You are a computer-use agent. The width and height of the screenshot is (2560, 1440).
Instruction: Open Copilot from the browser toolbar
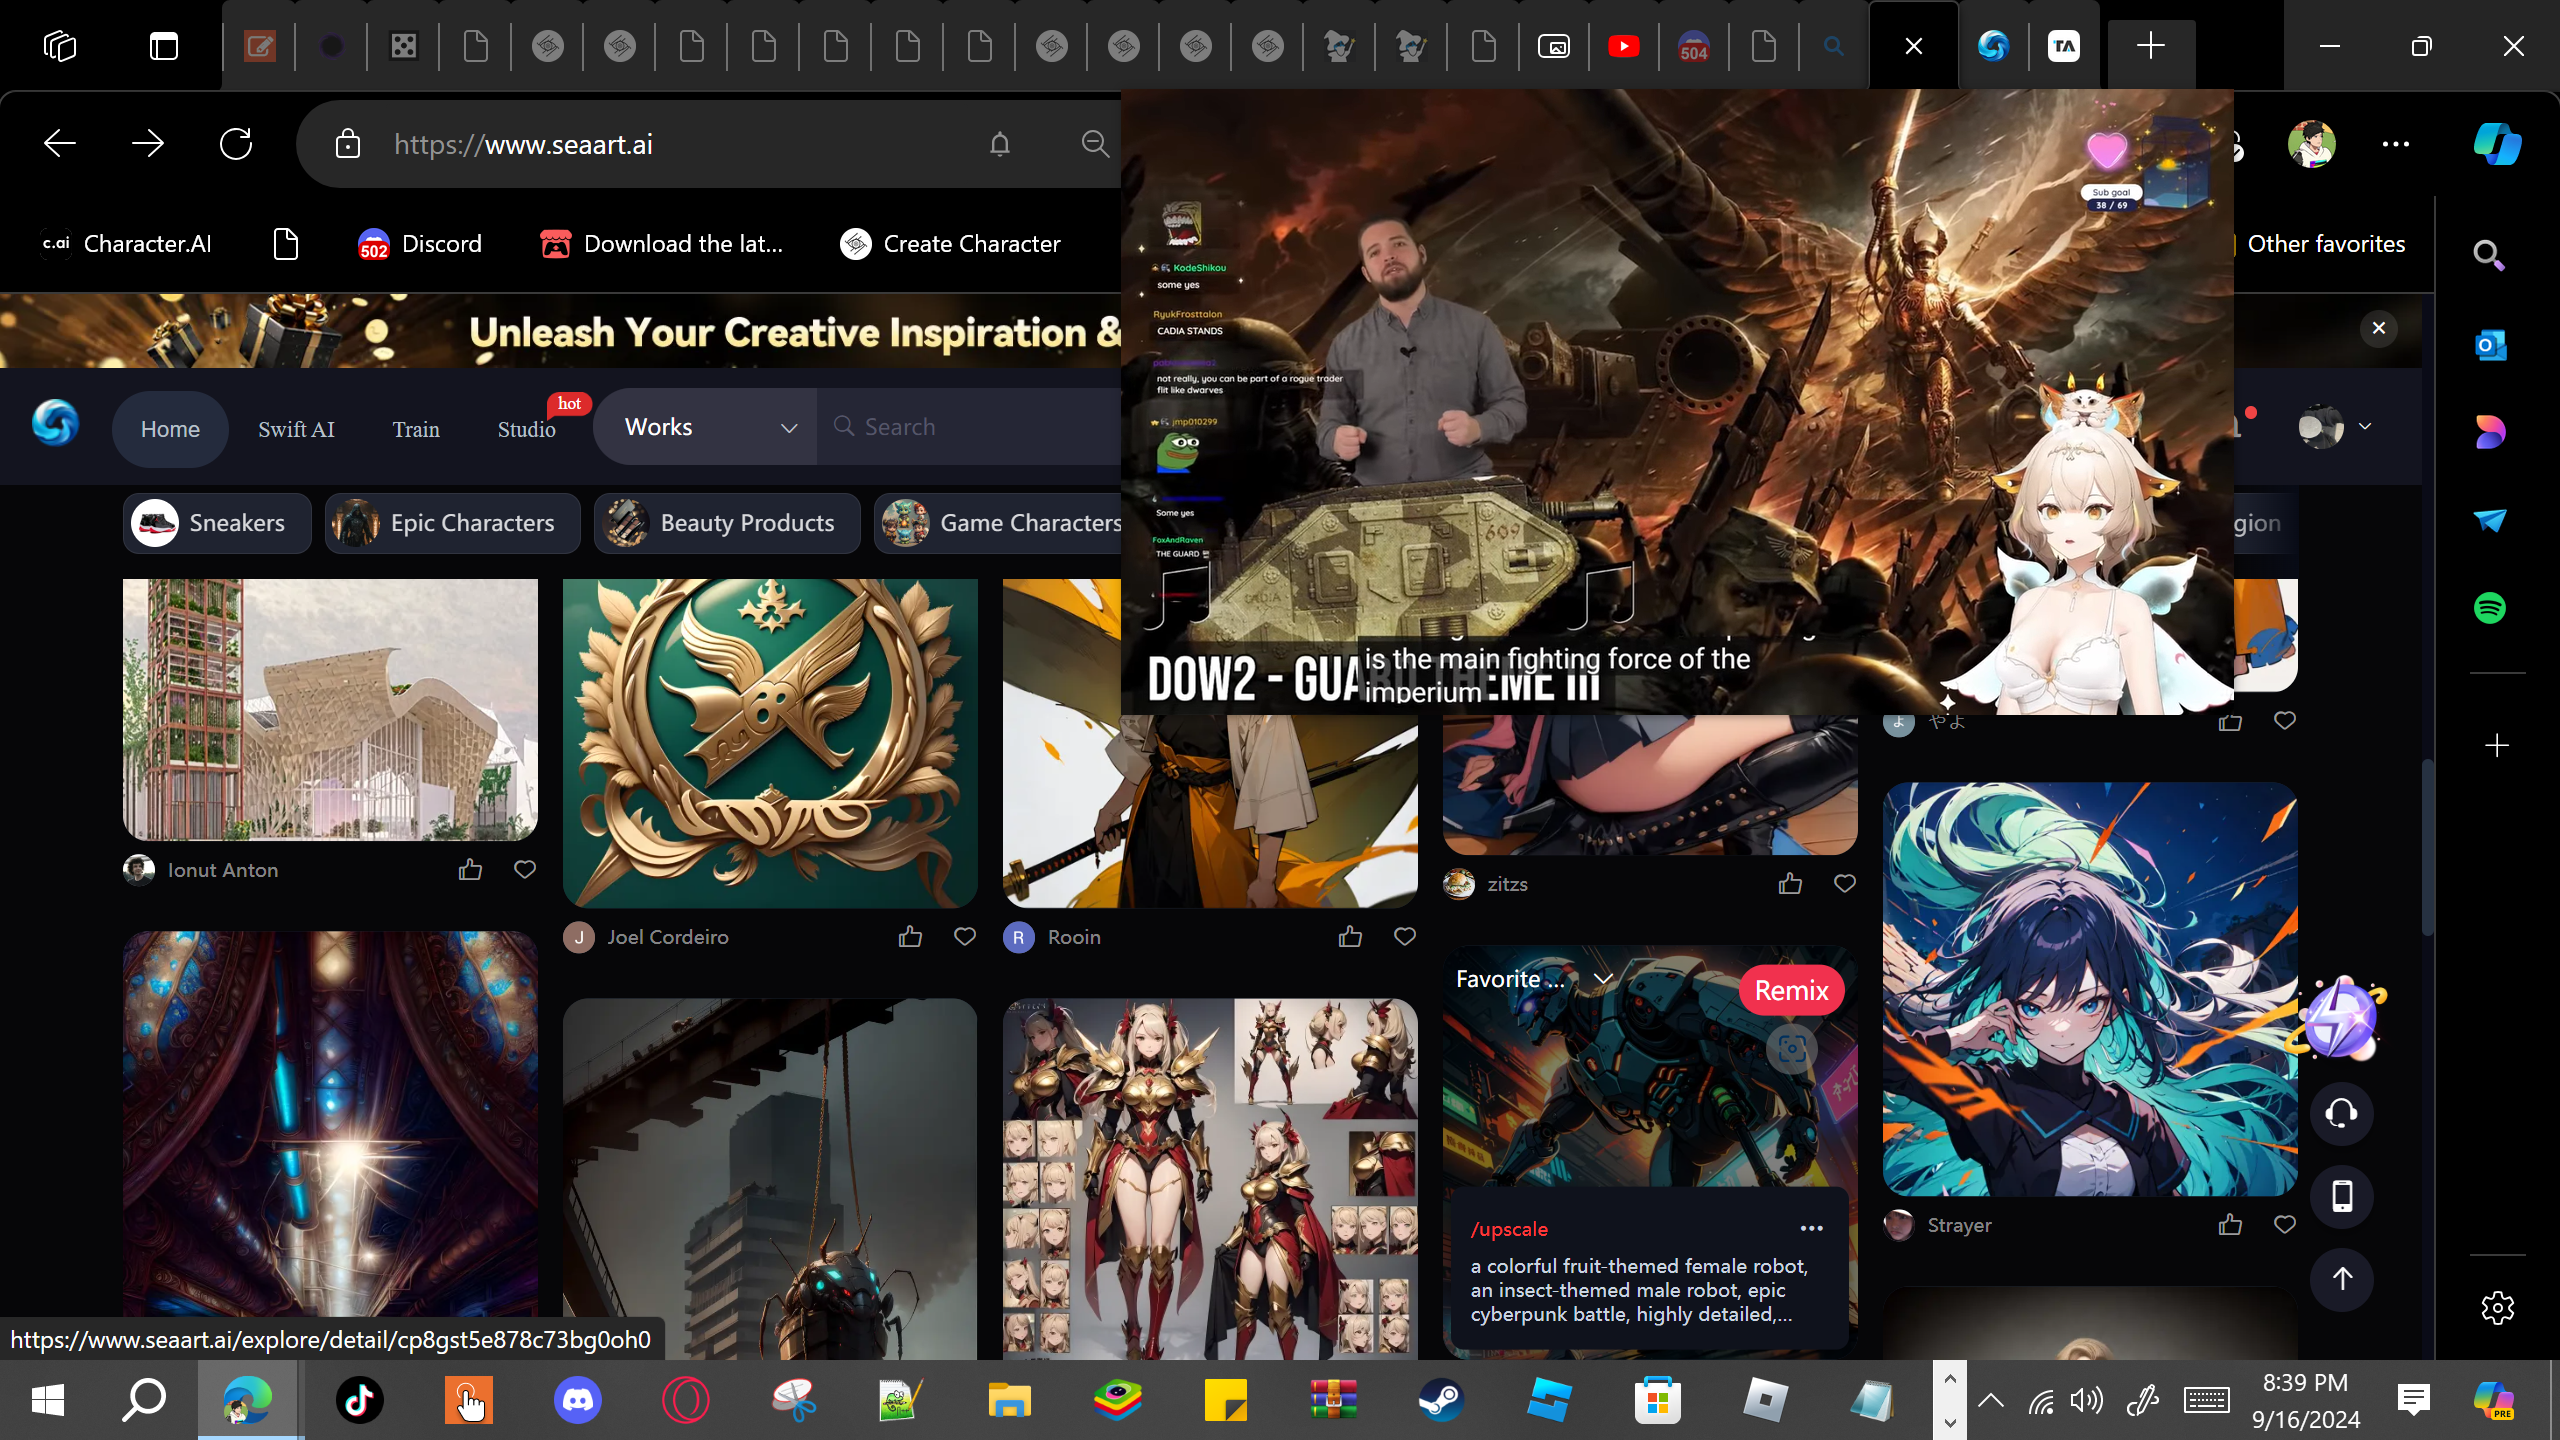tap(2497, 144)
